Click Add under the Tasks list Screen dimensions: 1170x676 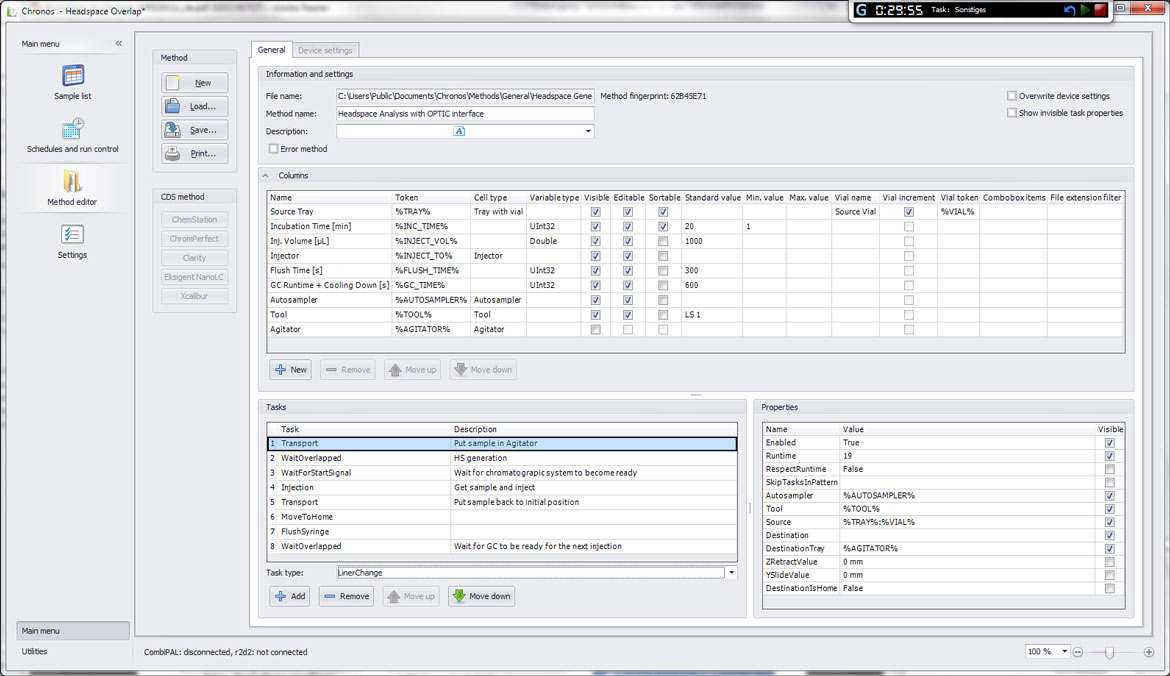click(290, 596)
